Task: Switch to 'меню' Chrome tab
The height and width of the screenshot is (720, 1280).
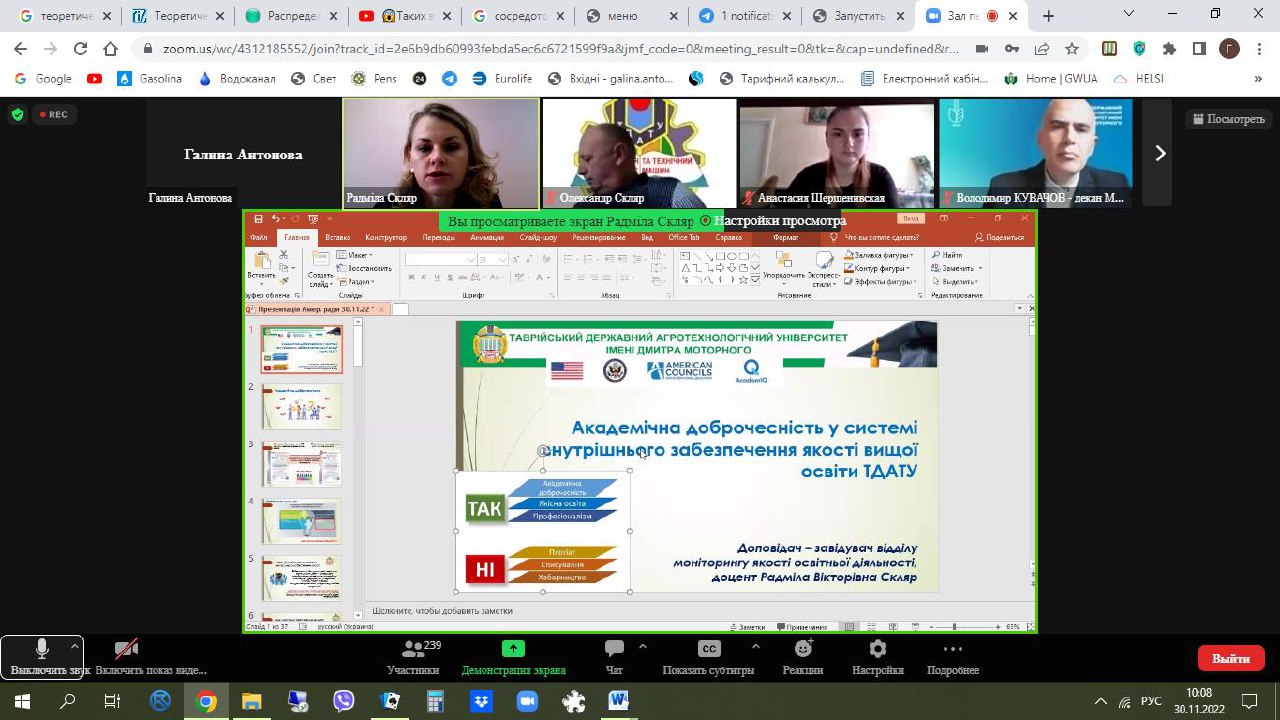Action: pos(633,16)
